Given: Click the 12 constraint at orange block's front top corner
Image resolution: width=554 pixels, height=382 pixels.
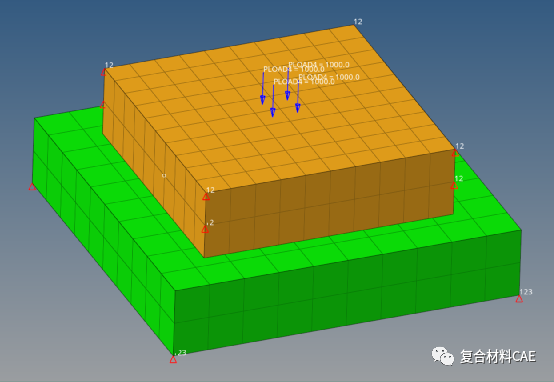Looking at the screenshot, I should [206, 197].
